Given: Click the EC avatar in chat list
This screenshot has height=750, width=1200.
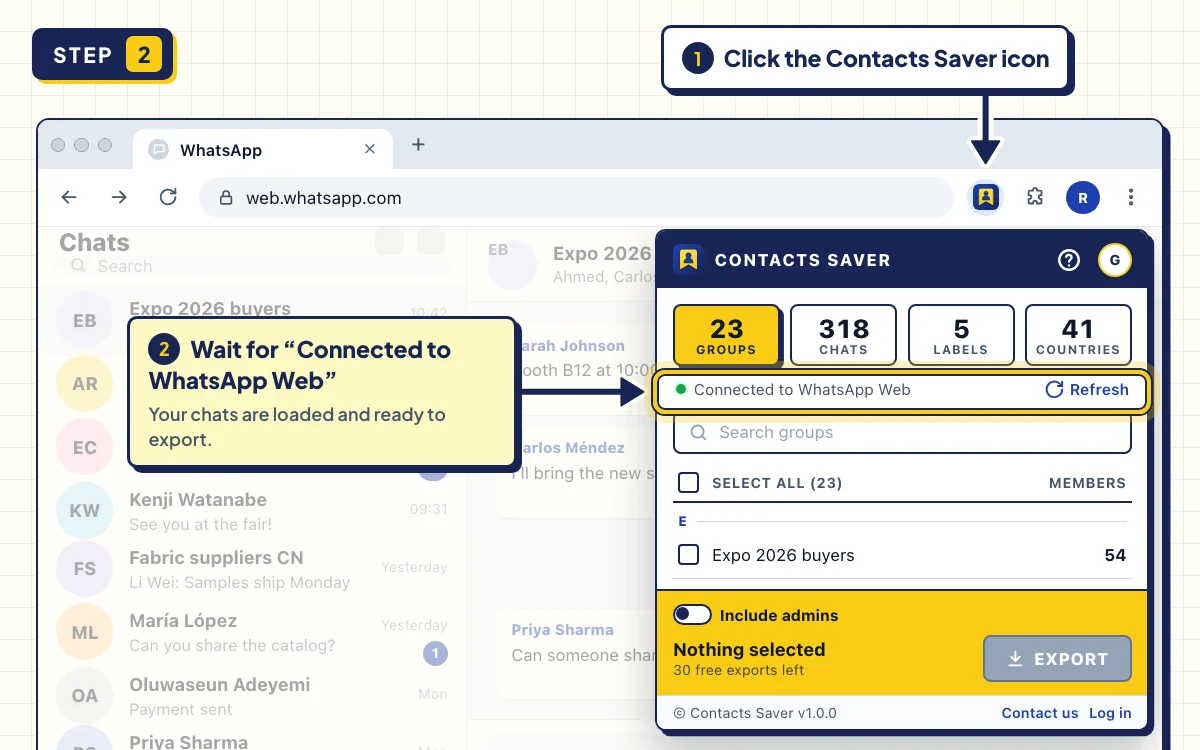Looking at the screenshot, I should pos(84,447).
